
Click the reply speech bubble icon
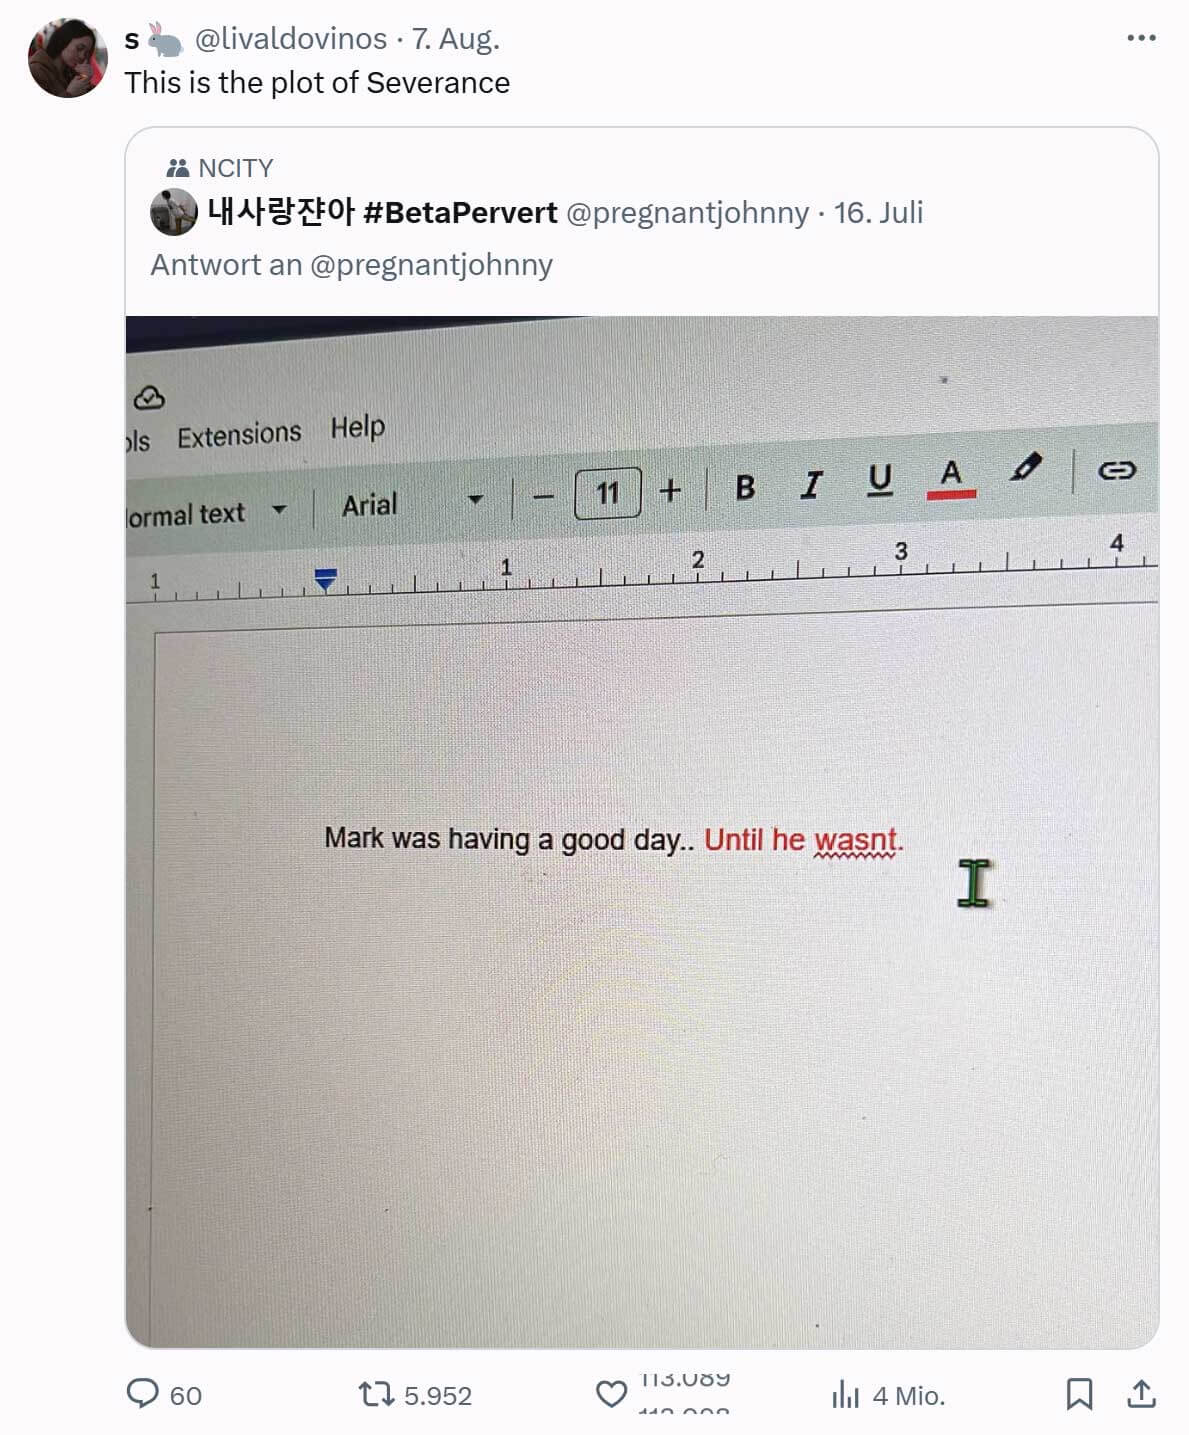142,1394
